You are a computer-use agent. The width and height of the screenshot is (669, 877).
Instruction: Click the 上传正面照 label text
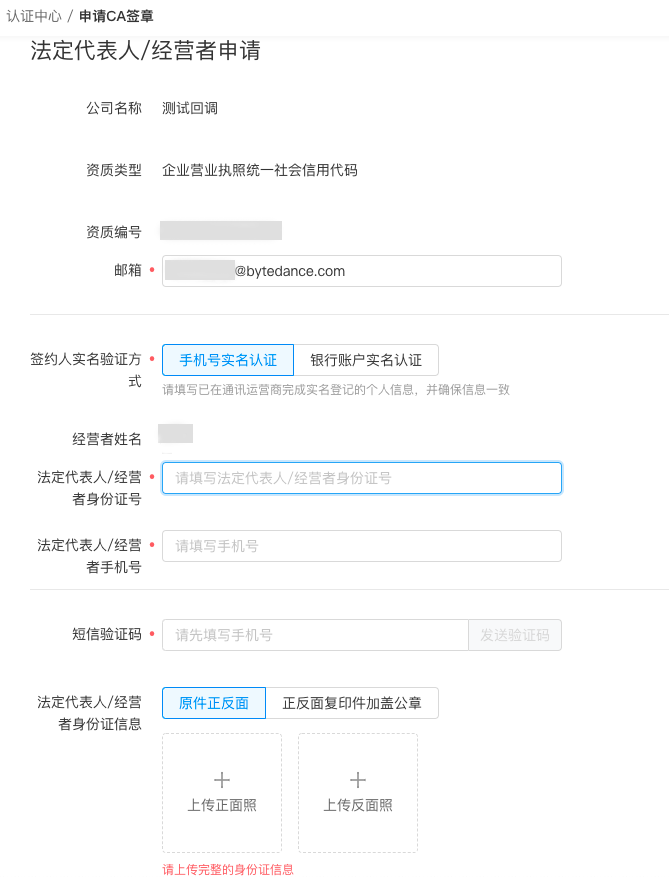(x=222, y=805)
